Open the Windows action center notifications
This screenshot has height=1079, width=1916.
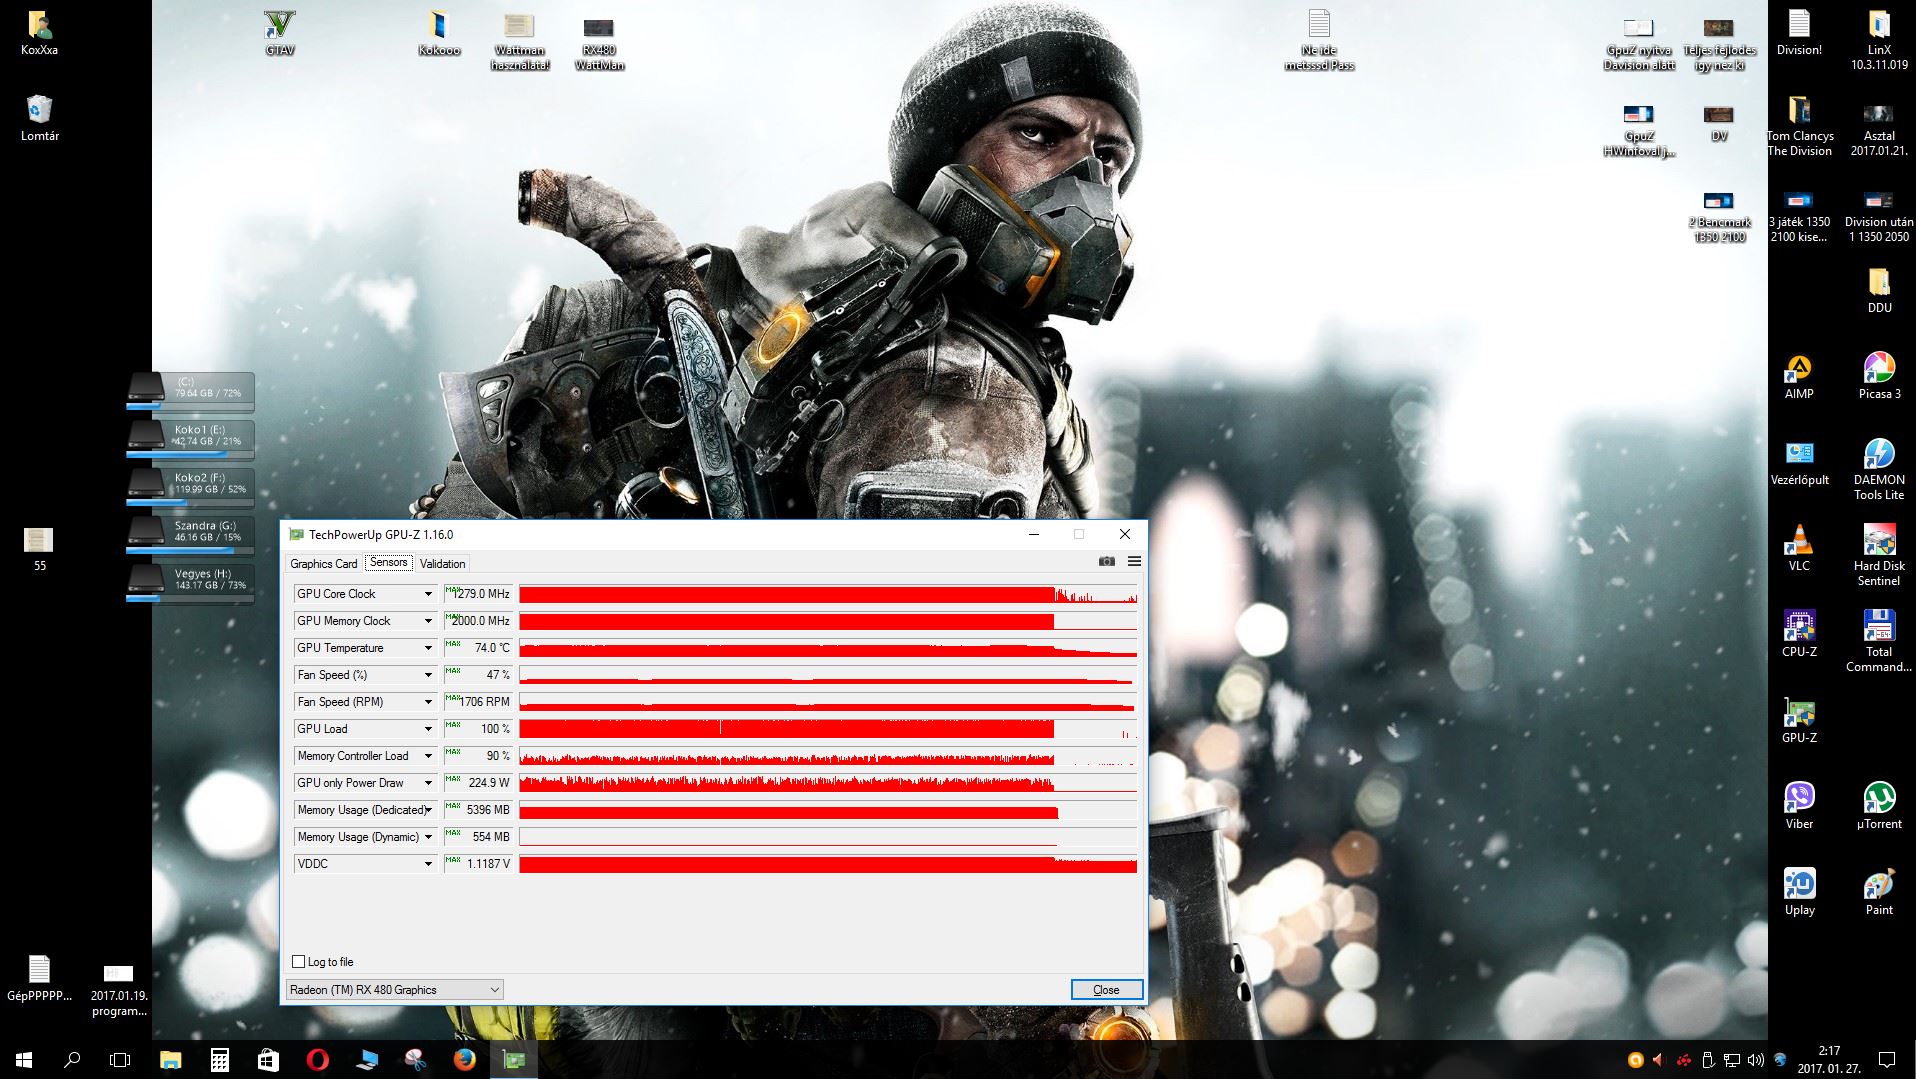coord(1887,1060)
